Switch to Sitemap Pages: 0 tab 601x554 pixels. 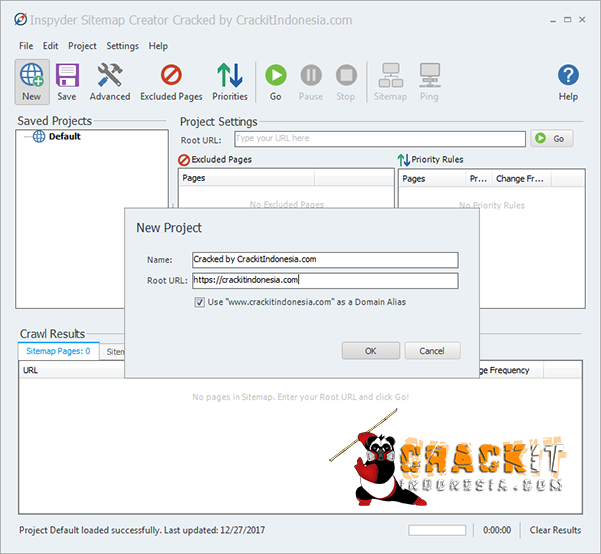tap(59, 351)
